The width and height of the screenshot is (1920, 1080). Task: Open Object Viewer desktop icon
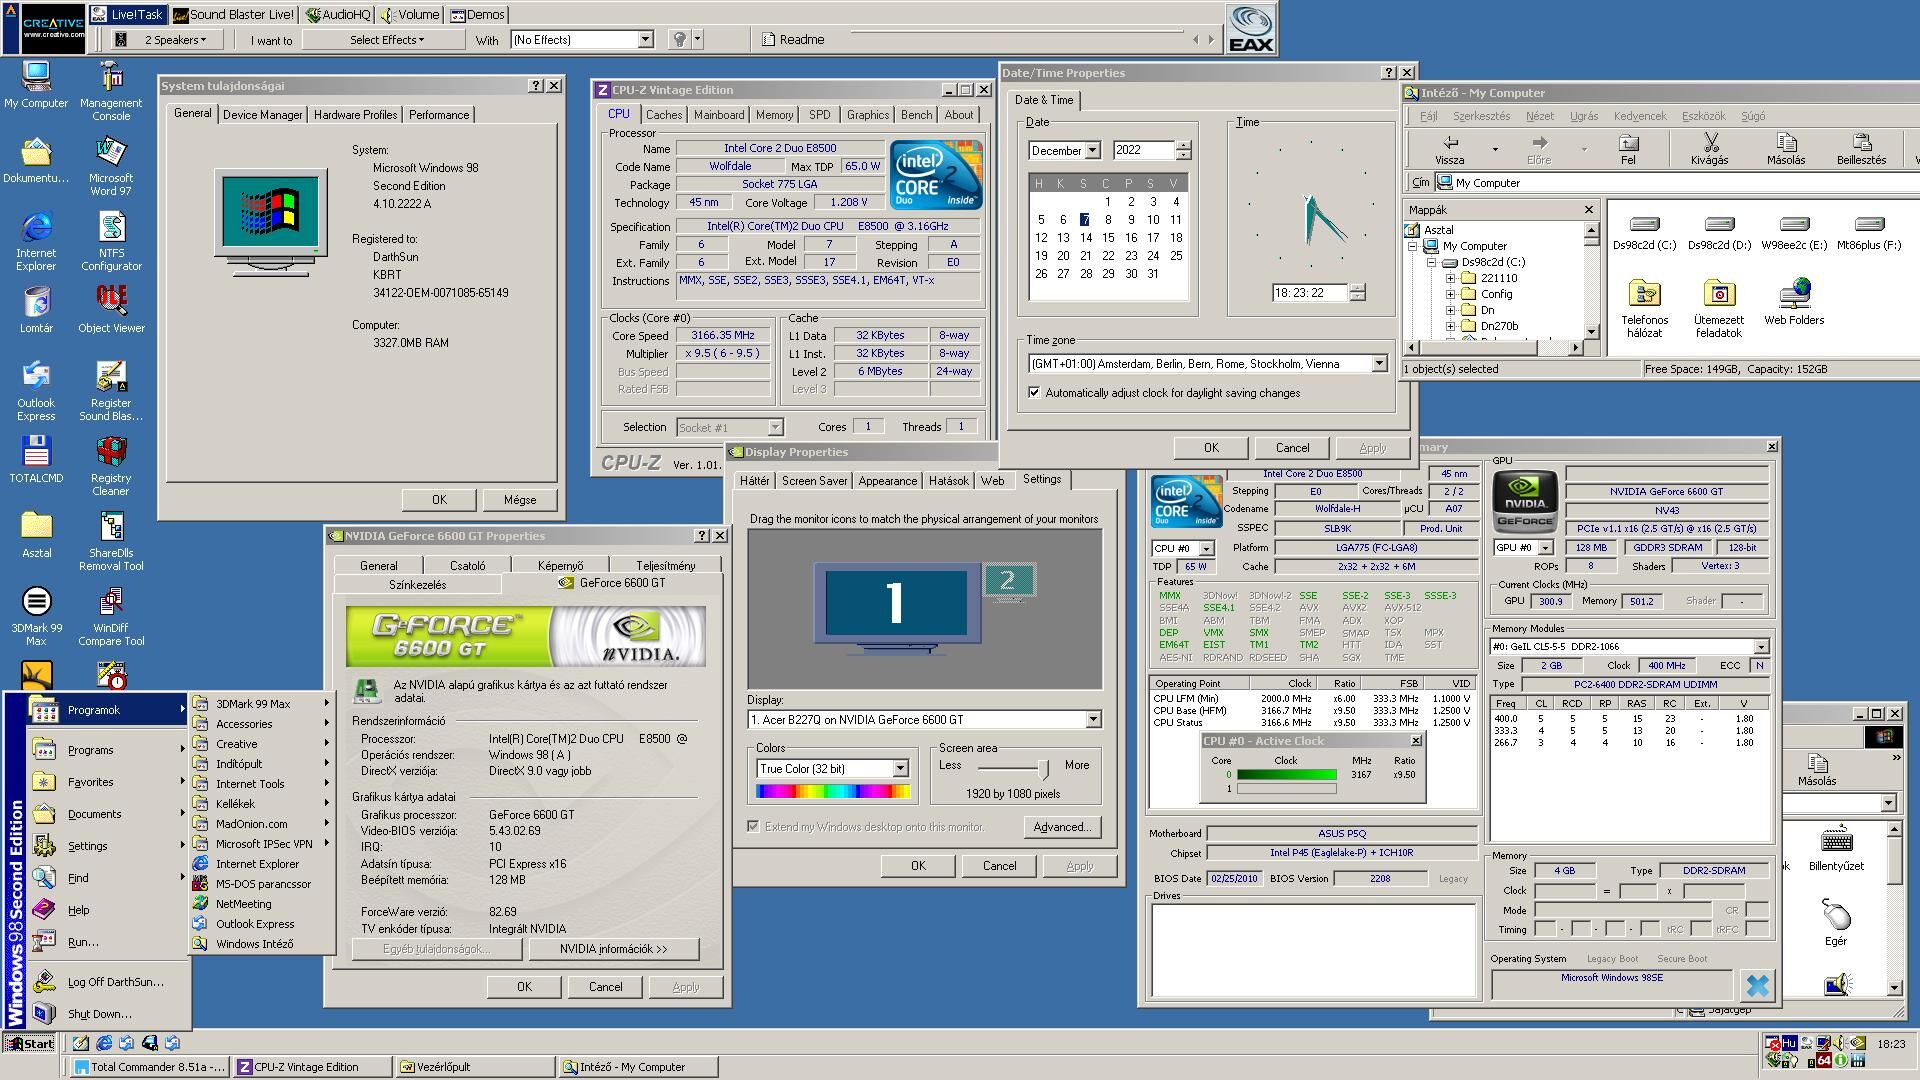pyautogui.click(x=111, y=309)
